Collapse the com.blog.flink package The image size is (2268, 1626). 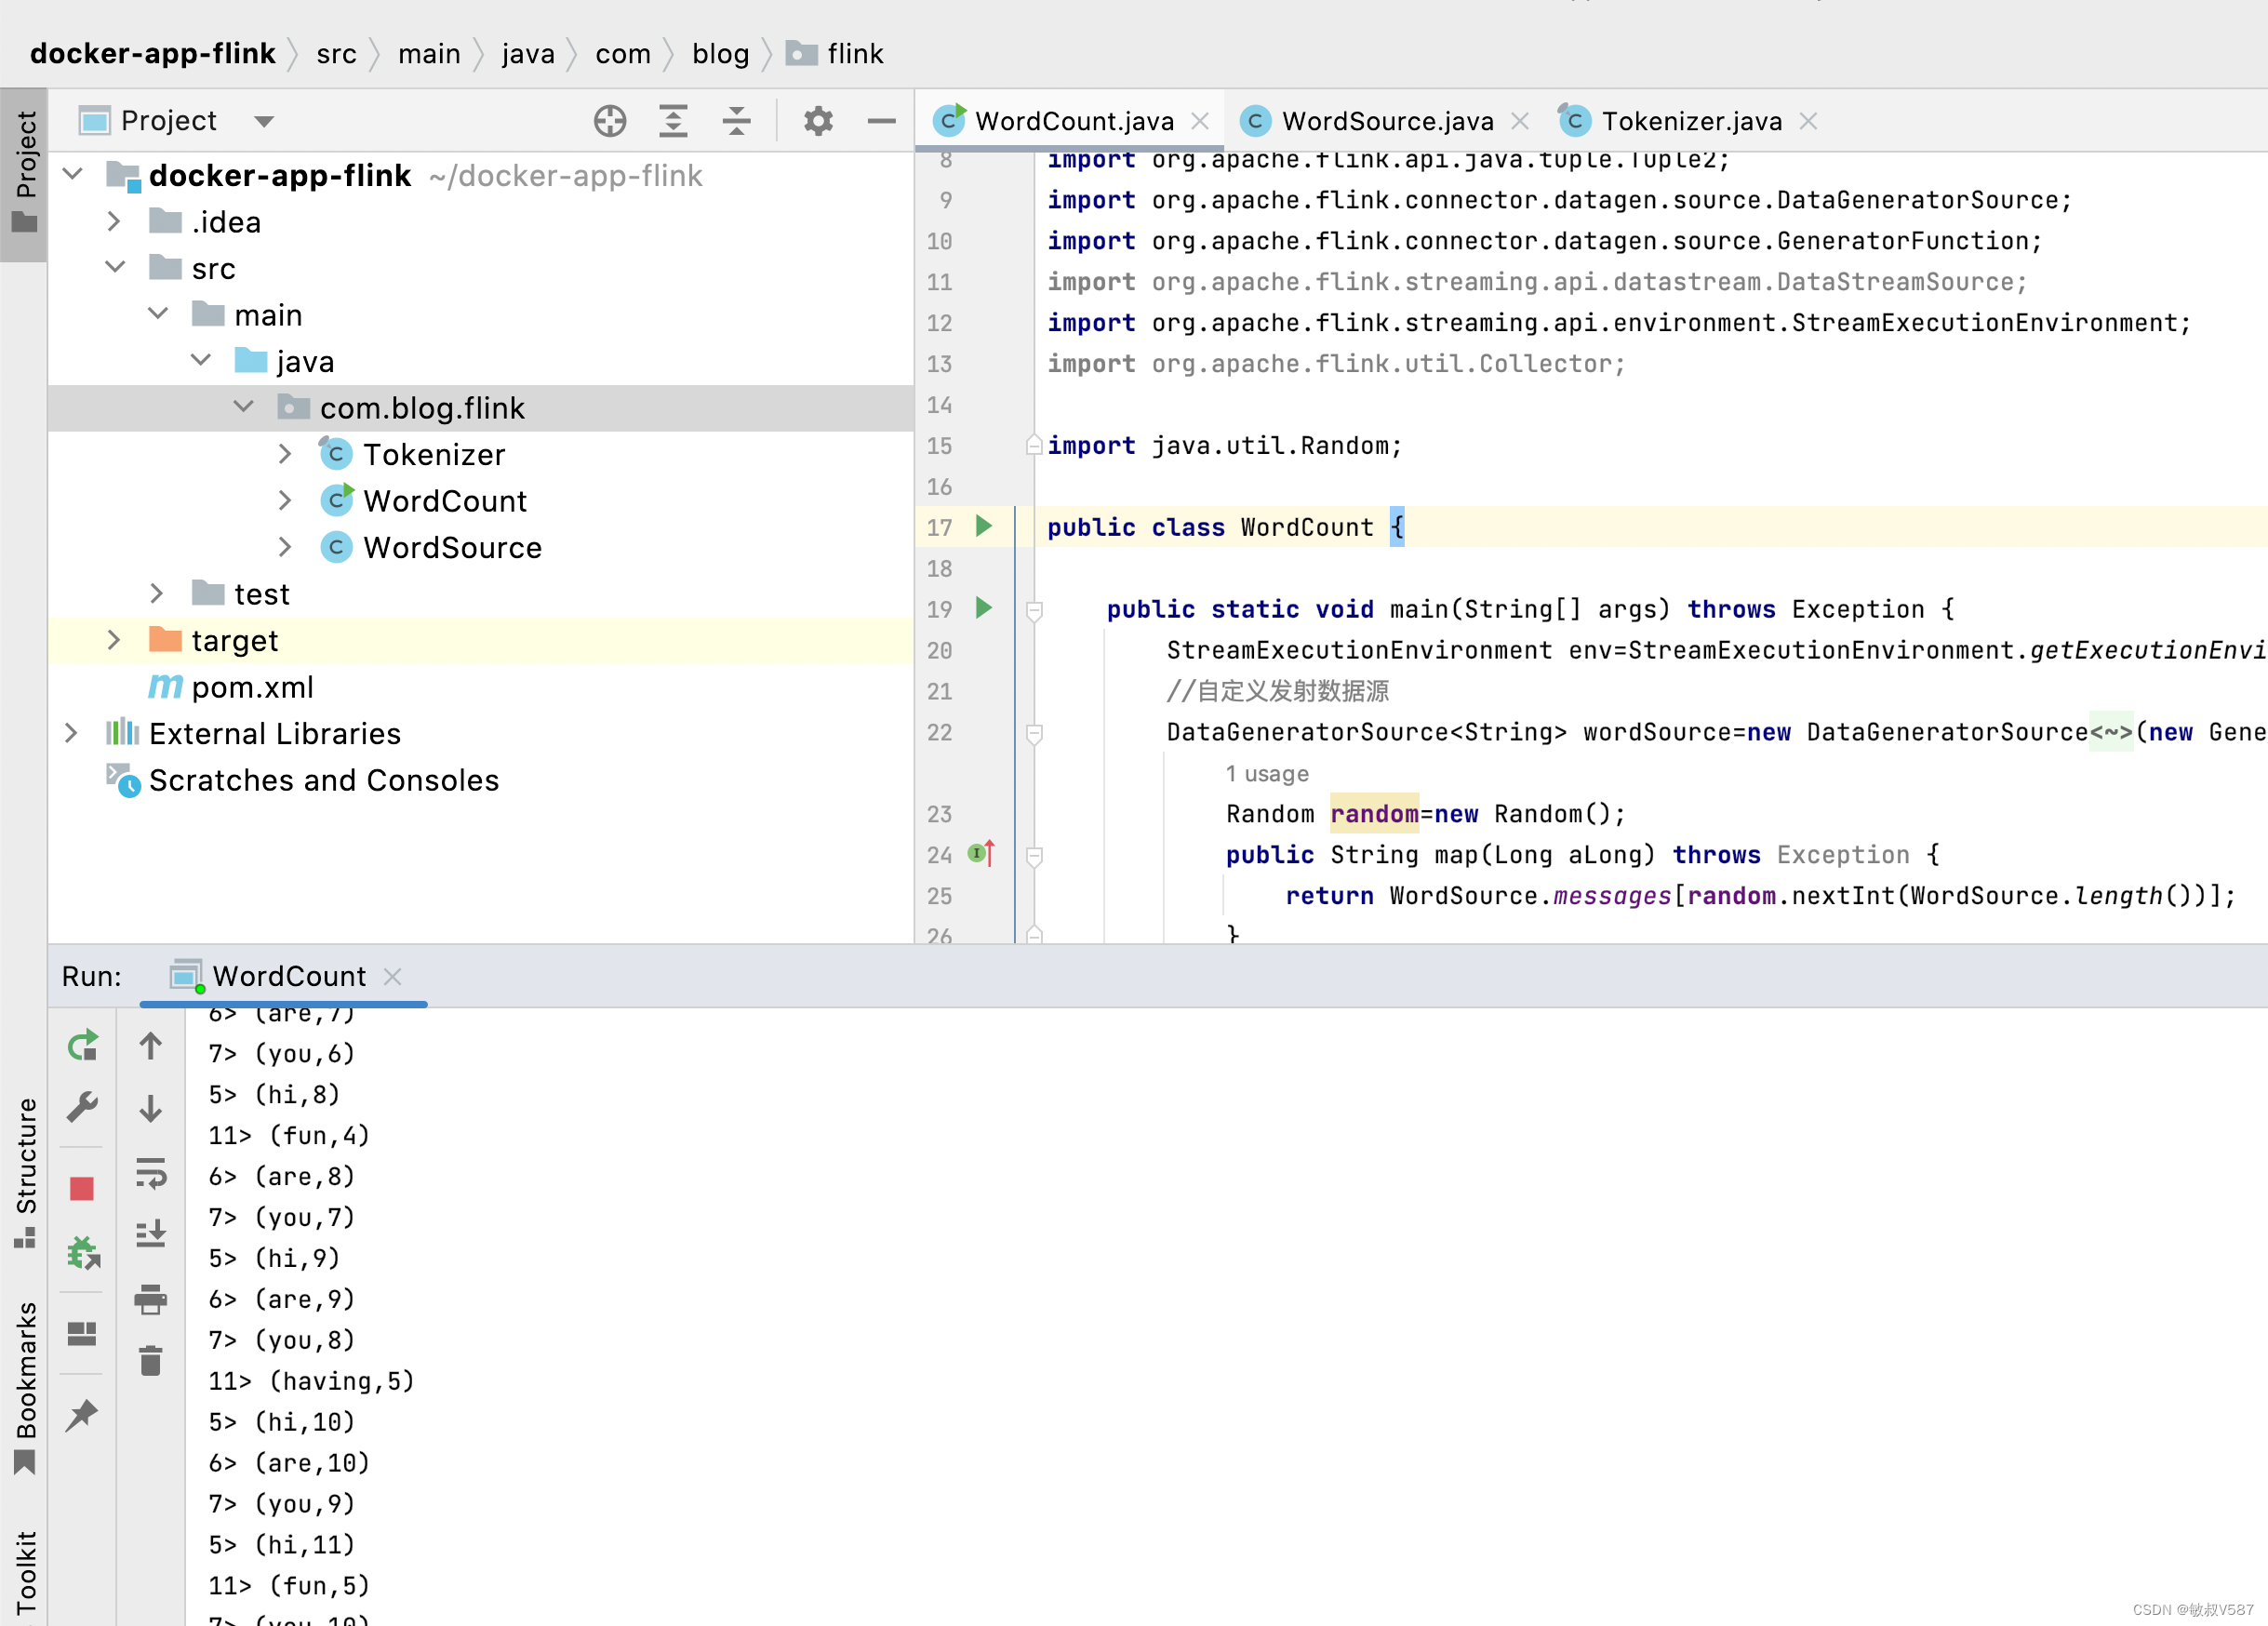point(243,407)
